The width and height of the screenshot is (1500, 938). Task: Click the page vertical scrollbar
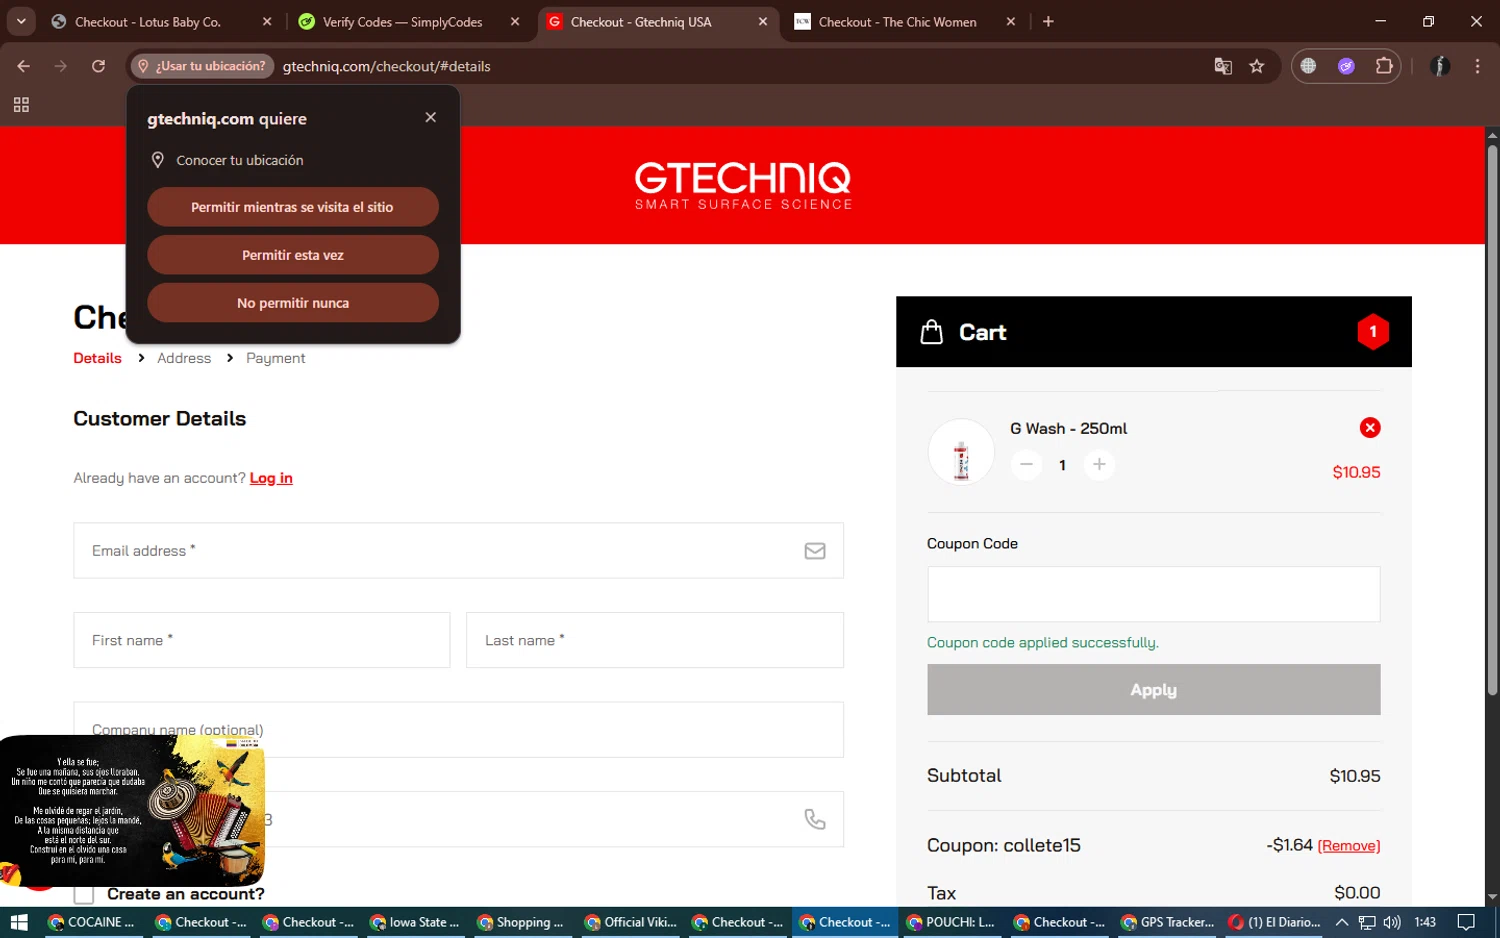[x=1492, y=420]
